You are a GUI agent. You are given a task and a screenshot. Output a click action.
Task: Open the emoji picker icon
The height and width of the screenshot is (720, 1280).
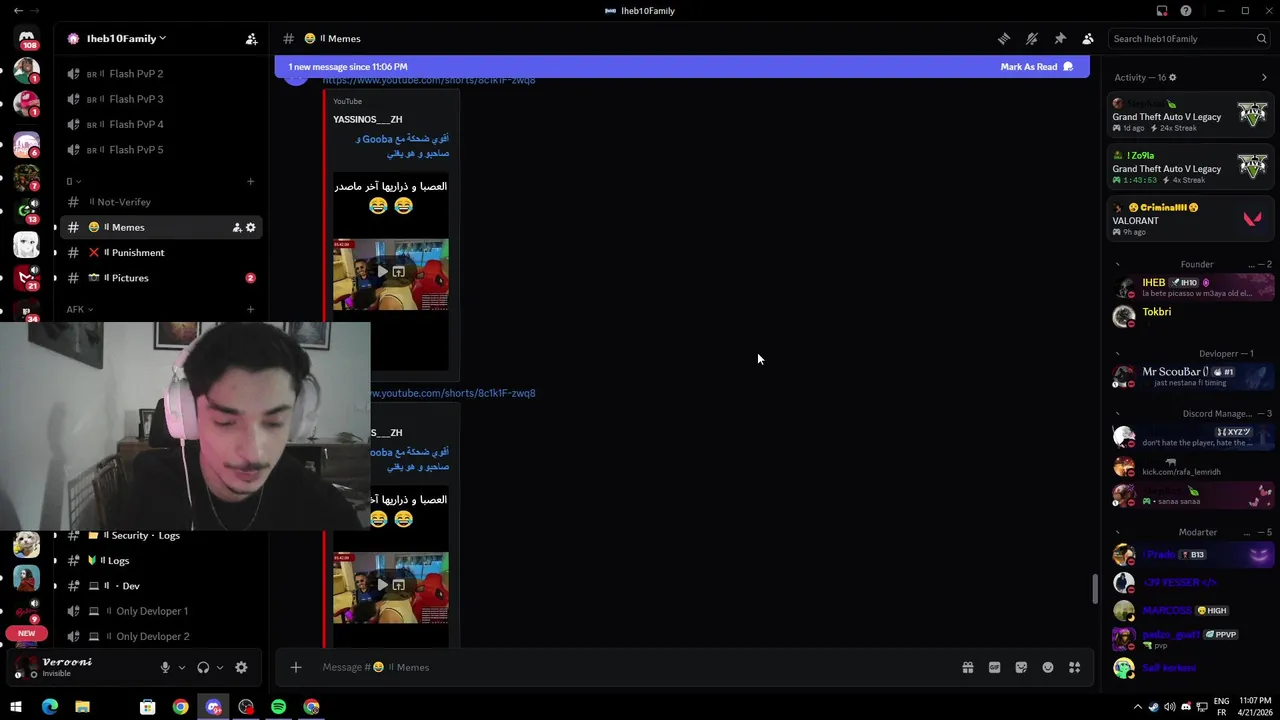coord(1048,668)
